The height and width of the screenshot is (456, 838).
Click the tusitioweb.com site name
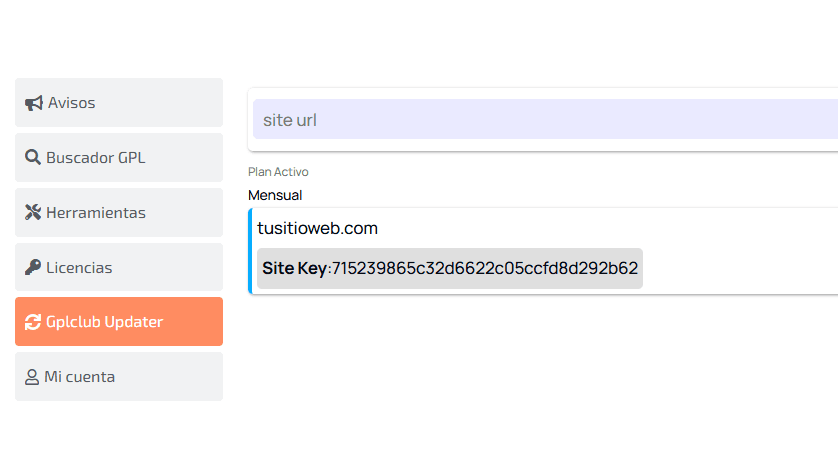(317, 229)
